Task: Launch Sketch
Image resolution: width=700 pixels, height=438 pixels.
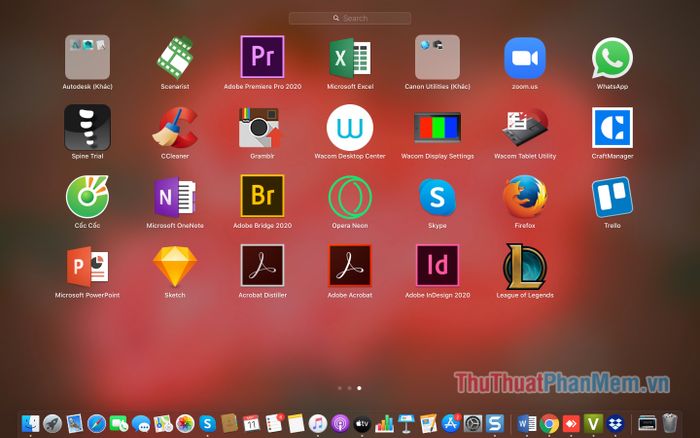Action: tap(175, 266)
